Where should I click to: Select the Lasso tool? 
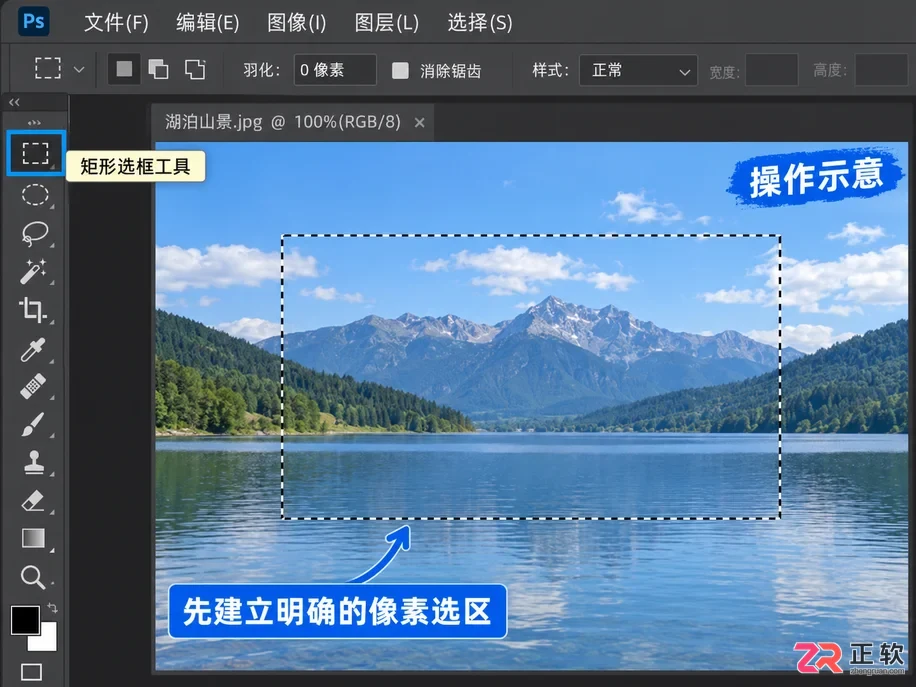pyautogui.click(x=34, y=234)
